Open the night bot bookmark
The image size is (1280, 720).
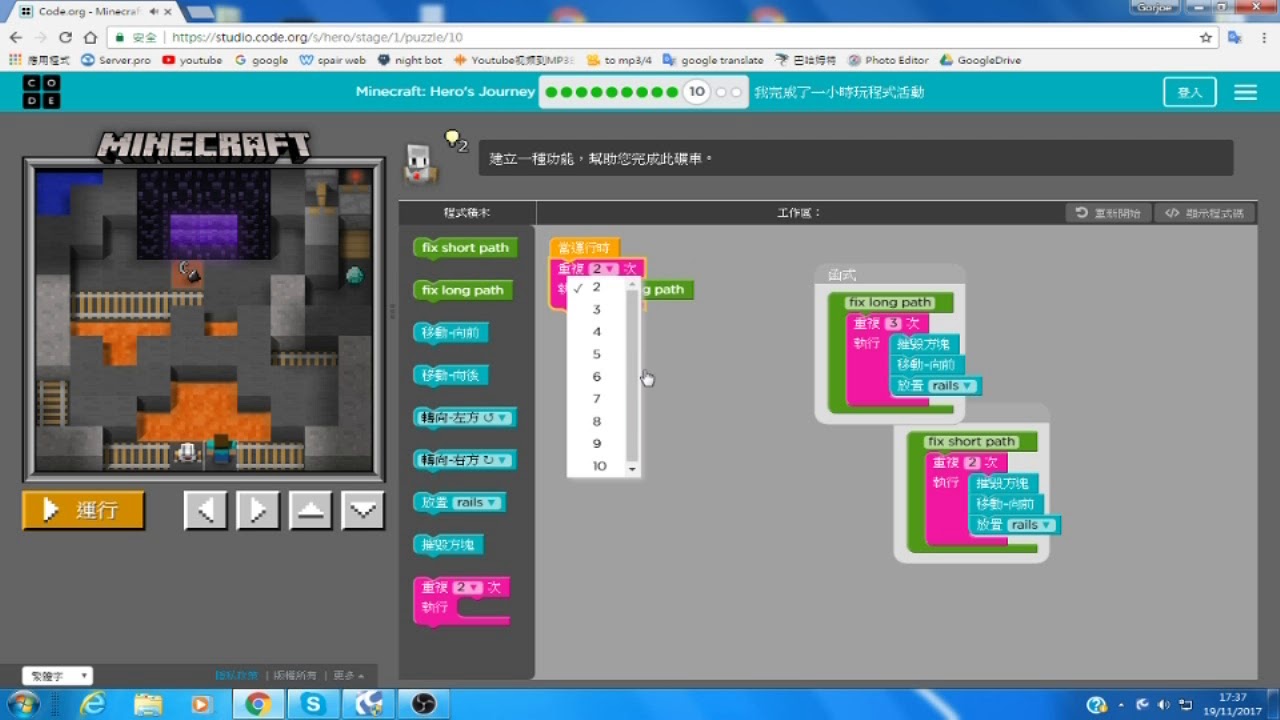pos(410,60)
